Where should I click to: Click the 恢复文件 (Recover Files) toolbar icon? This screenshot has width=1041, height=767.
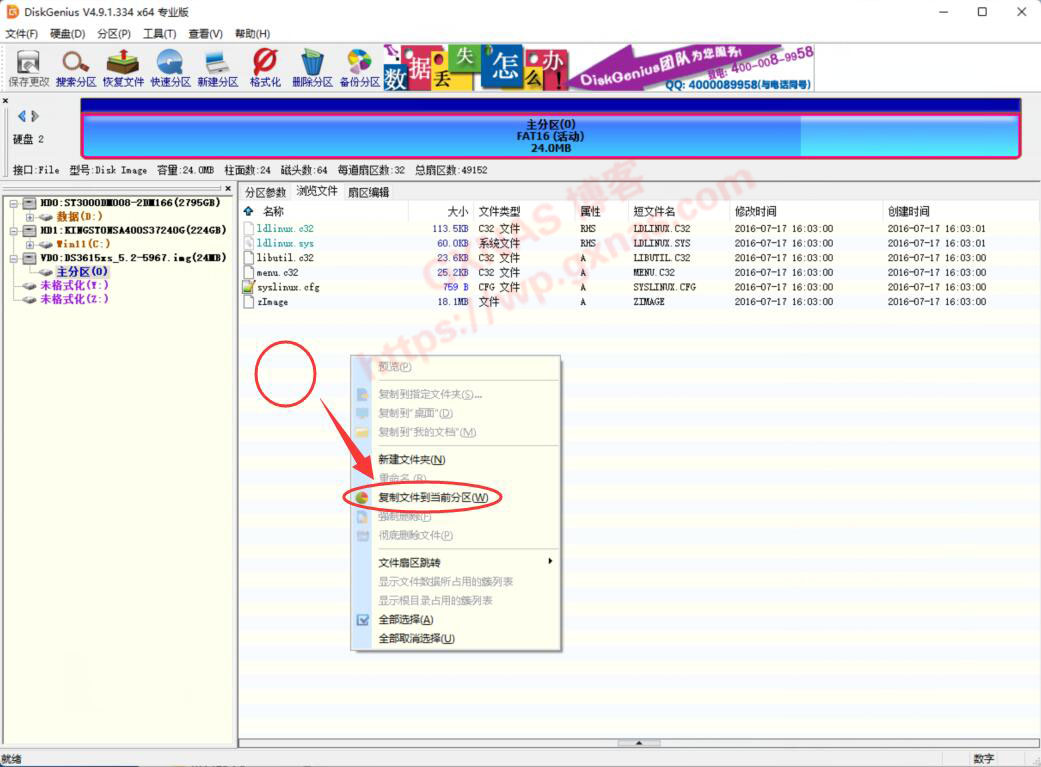click(123, 67)
